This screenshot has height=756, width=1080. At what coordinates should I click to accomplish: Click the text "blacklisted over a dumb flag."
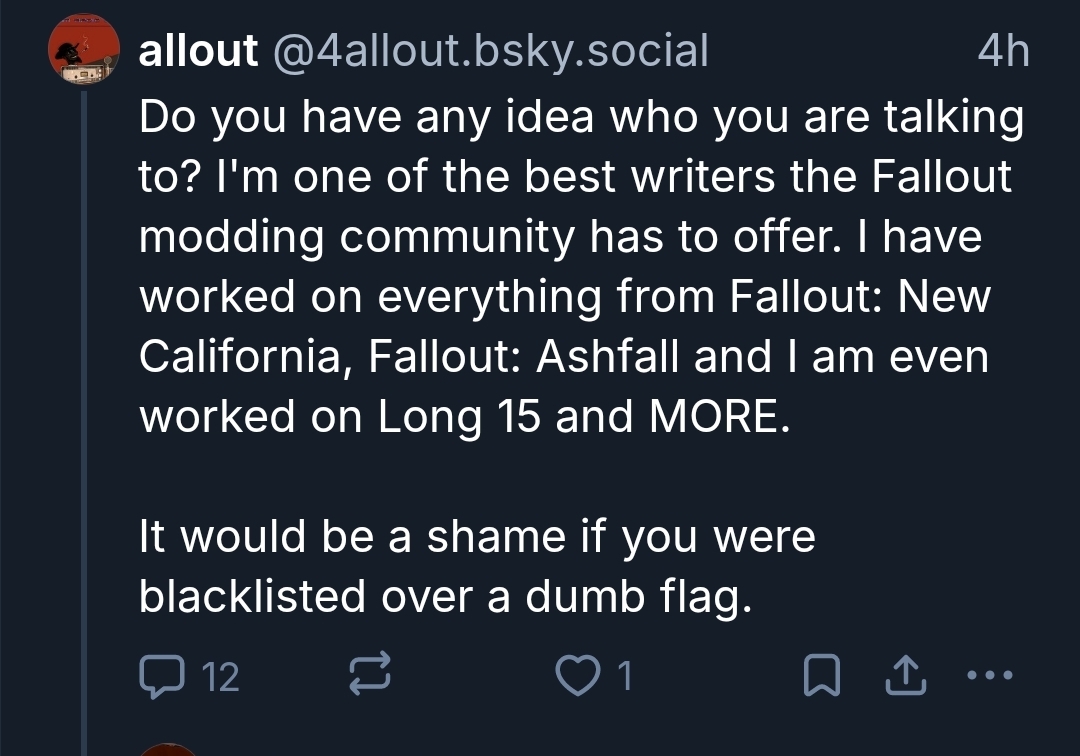[444, 597]
